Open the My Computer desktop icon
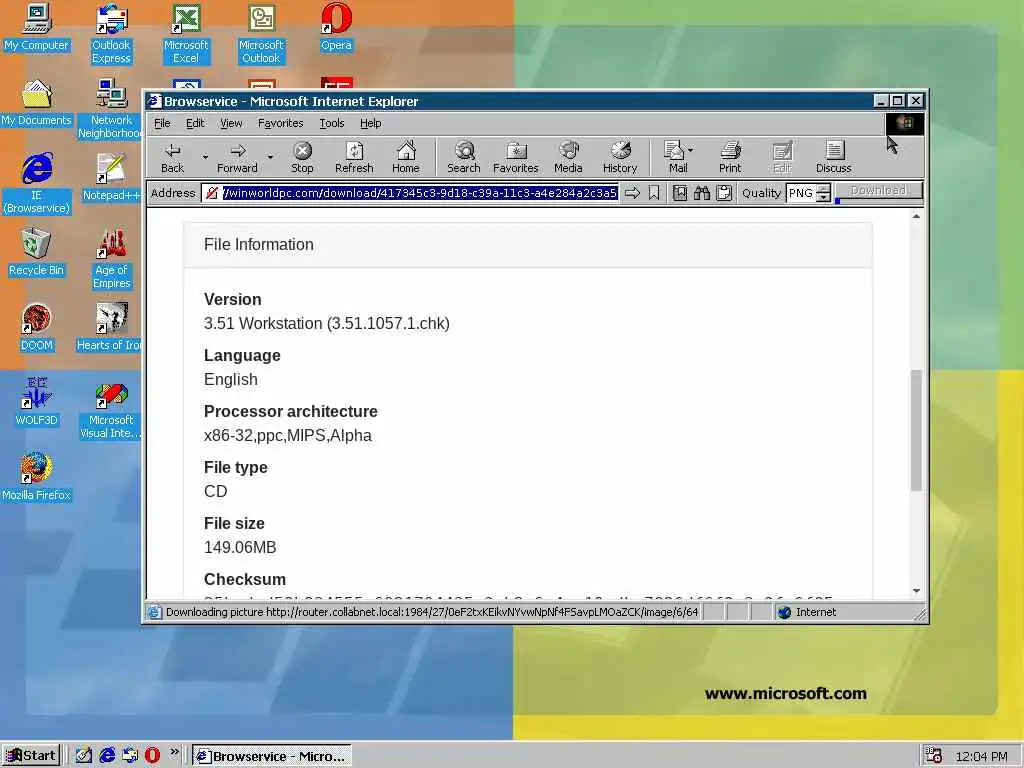This screenshot has height=768, width=1024. pos(37,27)
